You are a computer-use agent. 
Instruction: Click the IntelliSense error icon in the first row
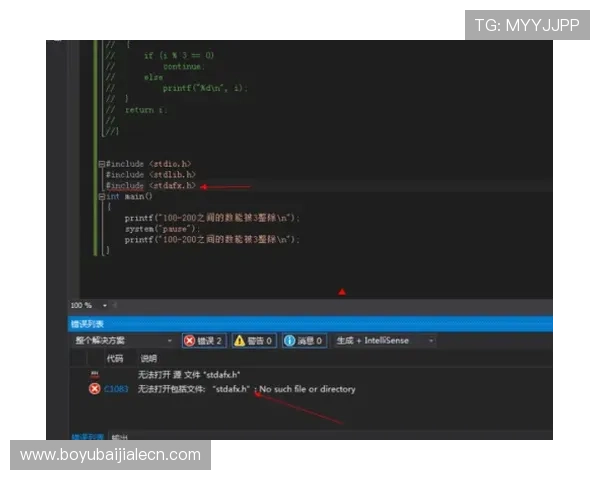coord(94,373)
